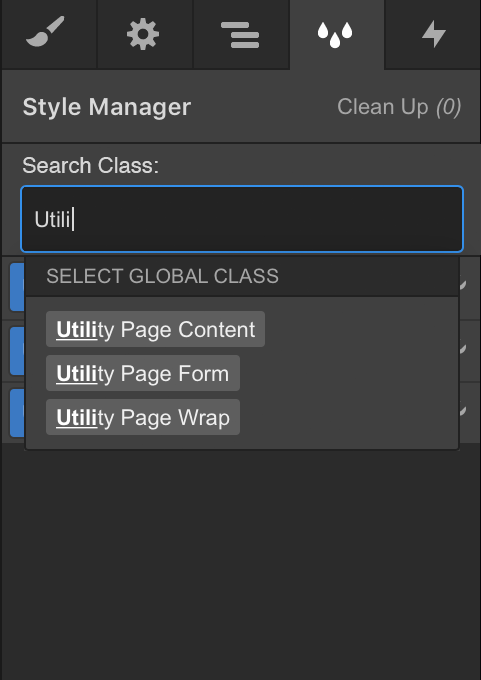This screenshot has width=481, height=680.
Task: Select Utility Page Content class suggestion
Action: (x=155, y=329)
